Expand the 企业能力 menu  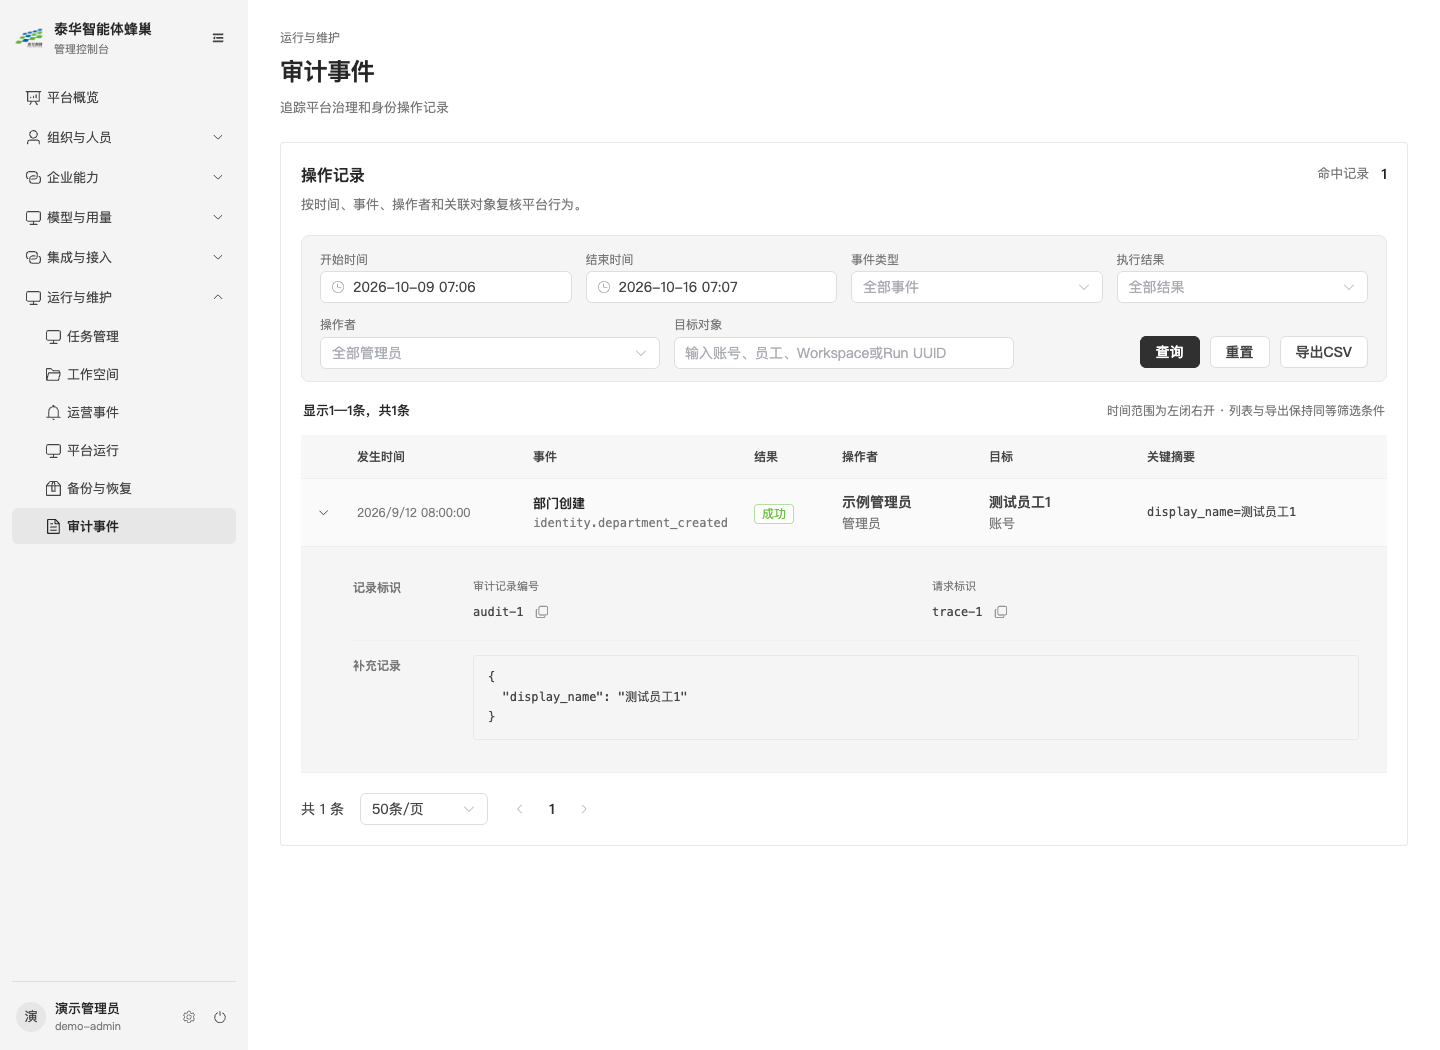124,177
